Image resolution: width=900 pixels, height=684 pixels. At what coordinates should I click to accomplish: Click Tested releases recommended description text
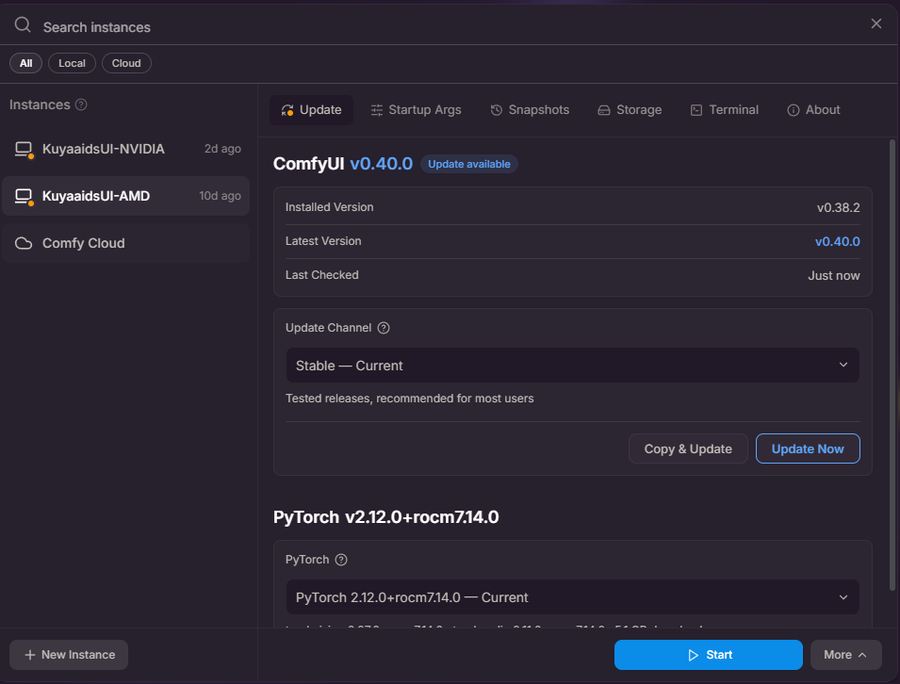tap(410, 398)
